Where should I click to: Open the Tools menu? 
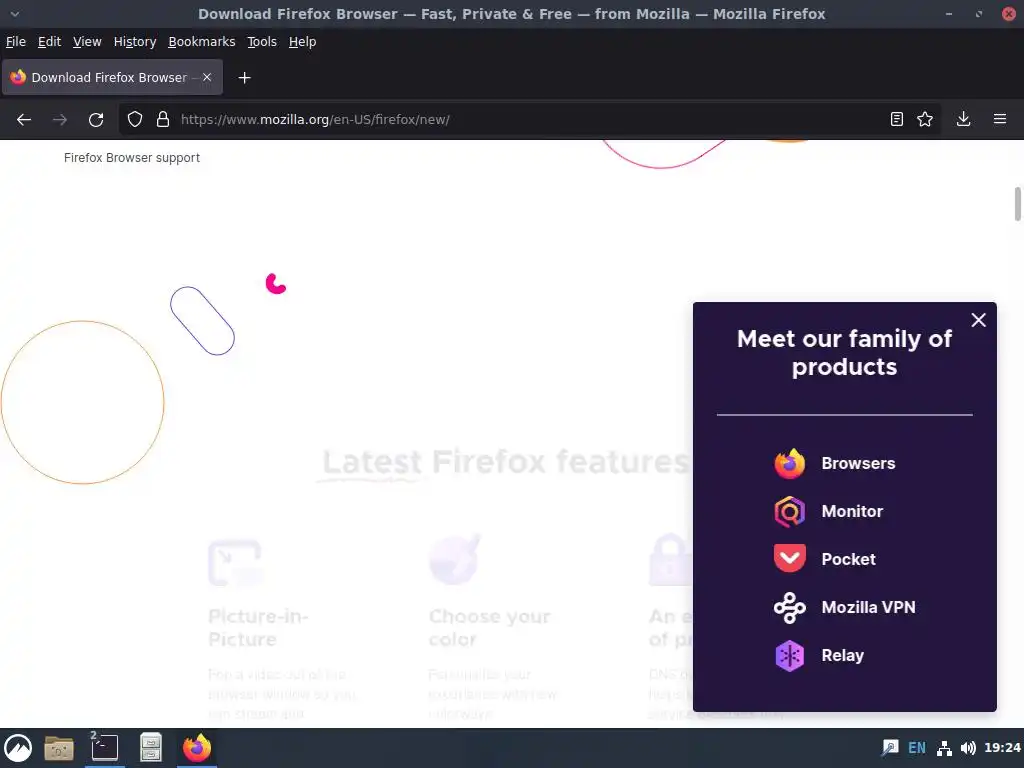click(x=261, y=42)
